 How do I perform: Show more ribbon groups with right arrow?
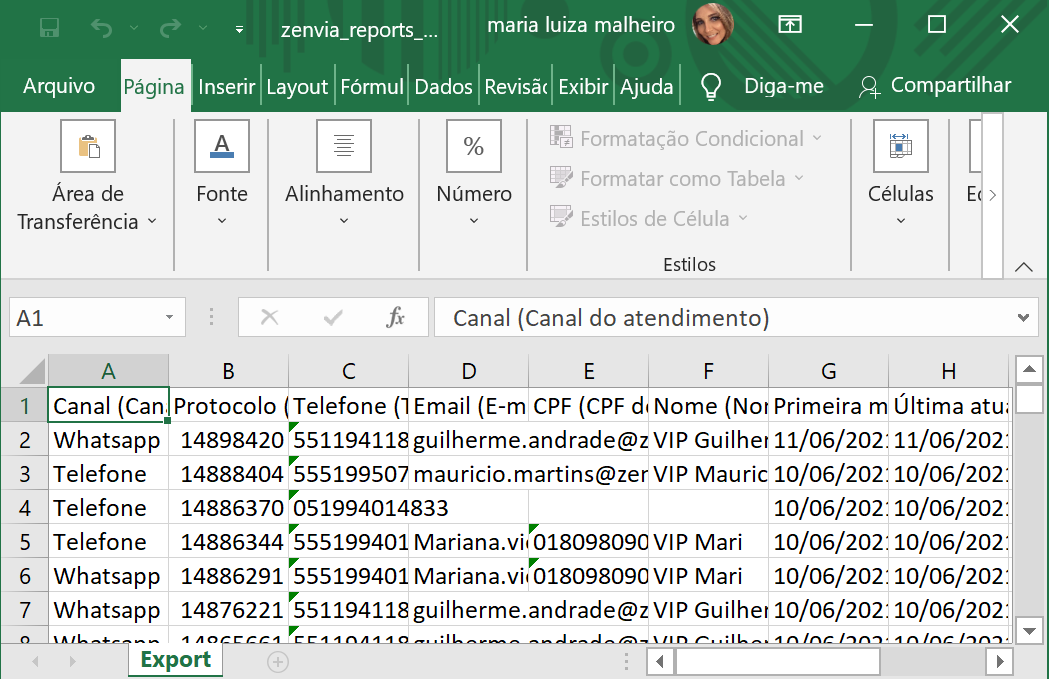point(993,195)
